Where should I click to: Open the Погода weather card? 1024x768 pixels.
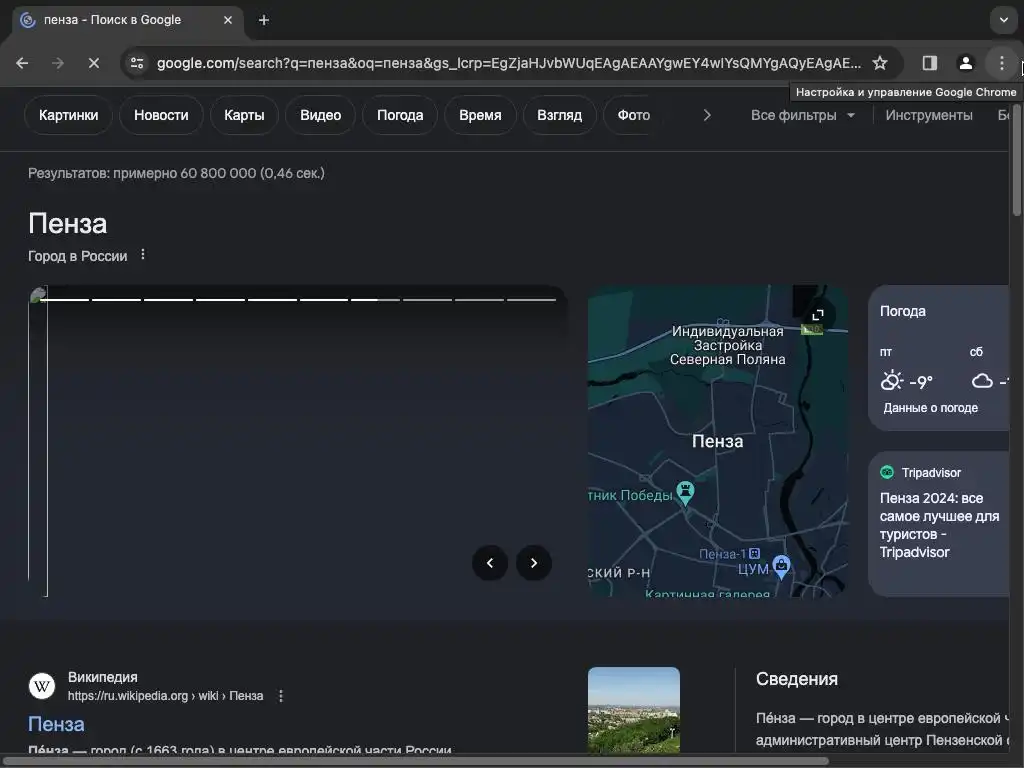tap(940, 358)
